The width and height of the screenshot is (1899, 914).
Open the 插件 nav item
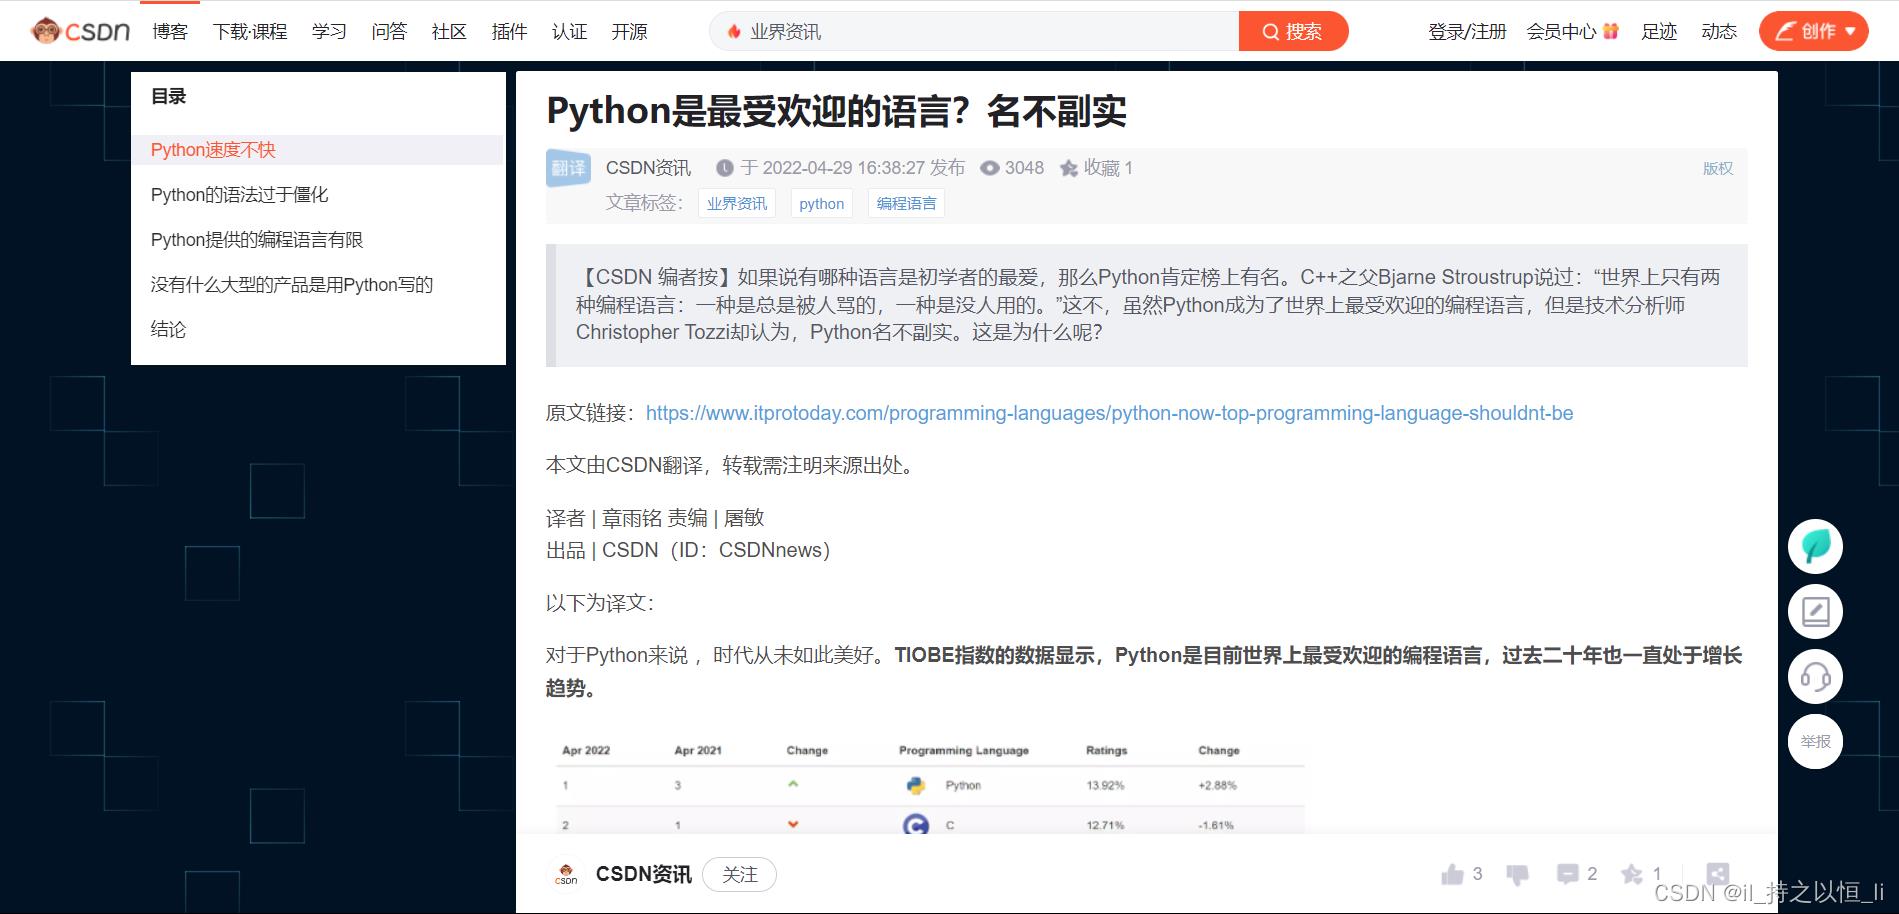pyautogui.click(x=509, y=32)
